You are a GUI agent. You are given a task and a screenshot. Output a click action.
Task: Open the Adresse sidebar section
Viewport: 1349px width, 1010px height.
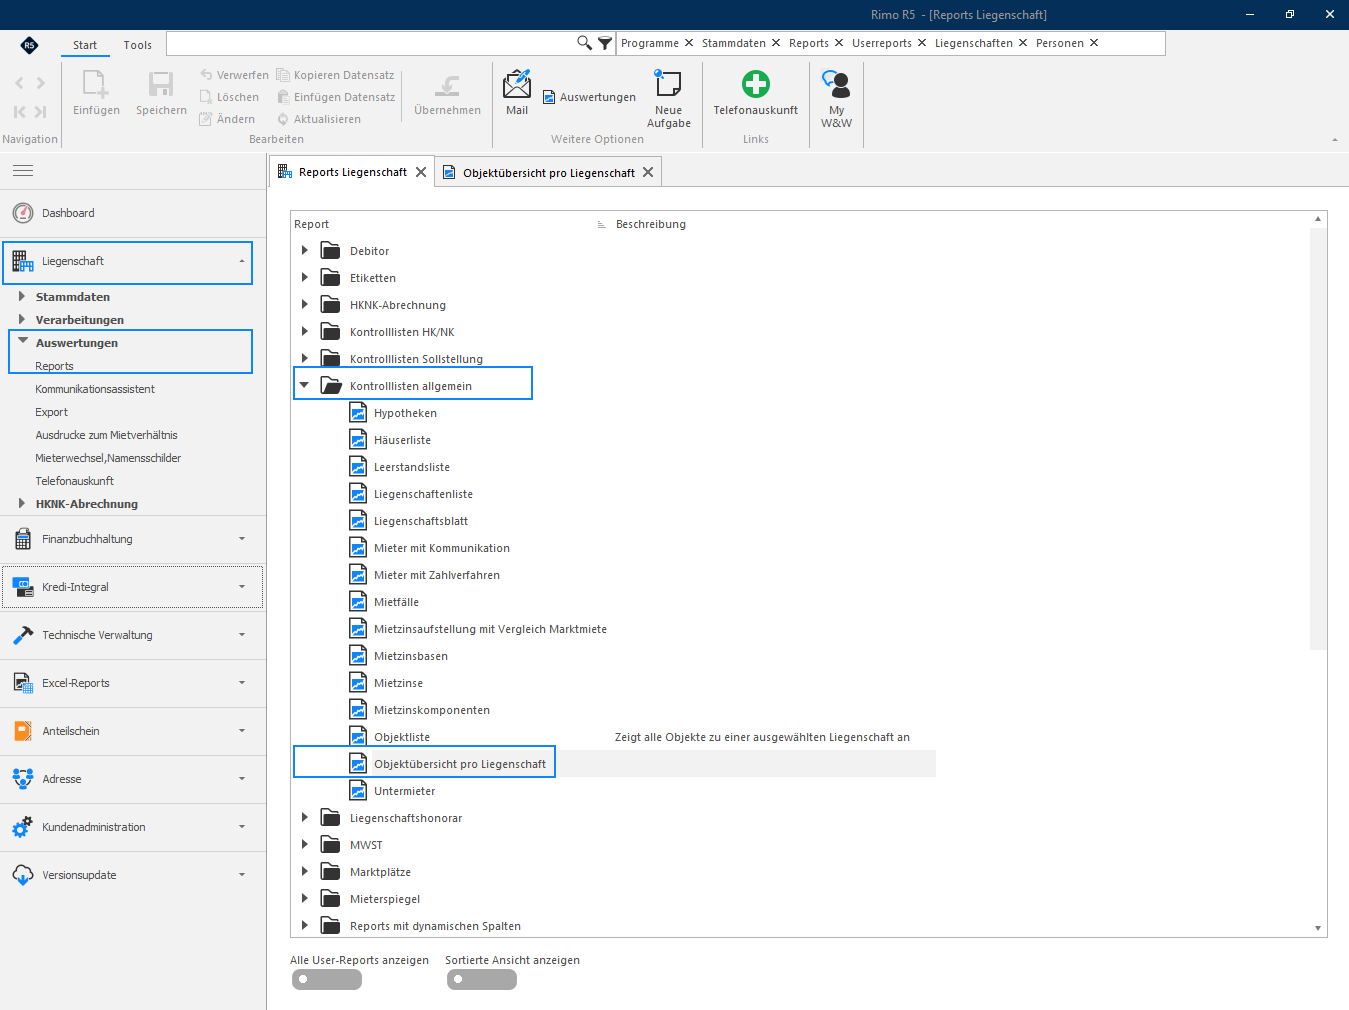(x=133, y=779)
